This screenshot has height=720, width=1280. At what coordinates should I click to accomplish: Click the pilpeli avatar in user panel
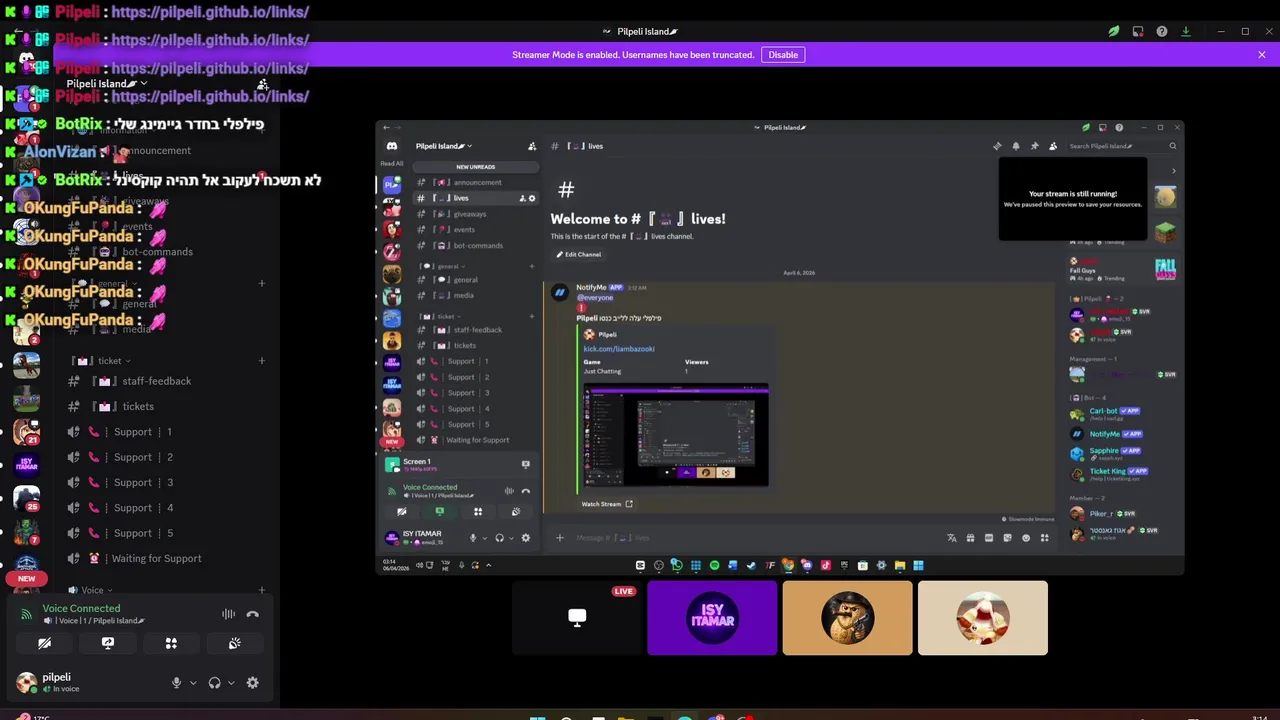[x=26, y=683]
